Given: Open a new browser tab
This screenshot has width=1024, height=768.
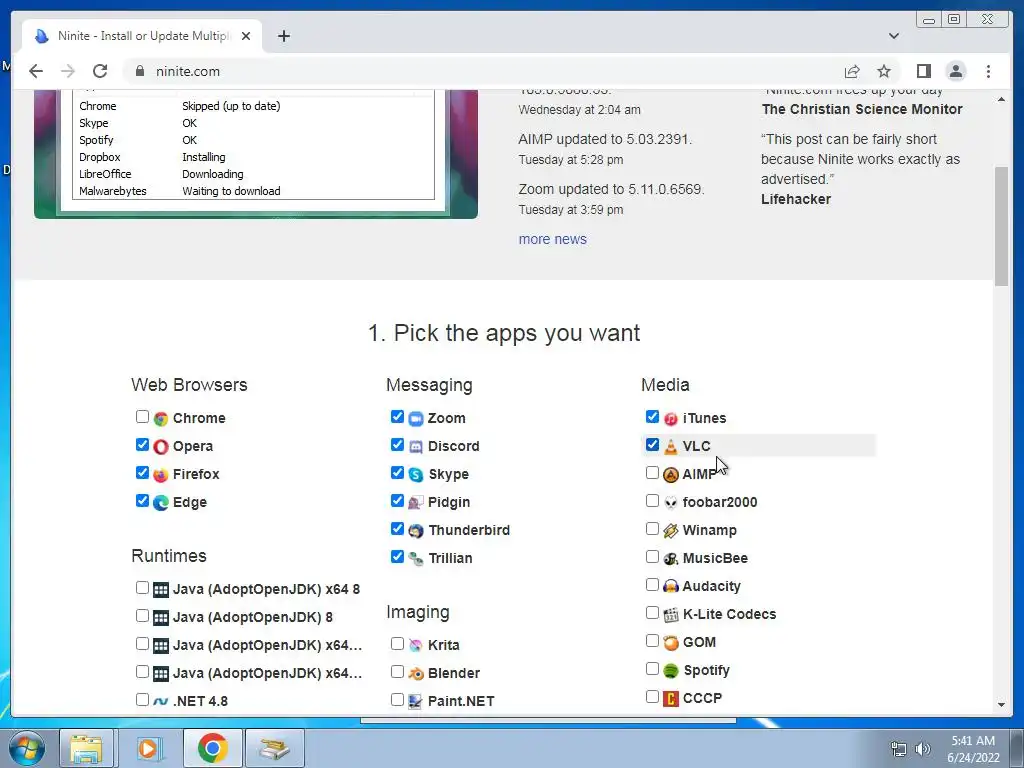Looking at the screenshot, I should click(x=283, y=36).
